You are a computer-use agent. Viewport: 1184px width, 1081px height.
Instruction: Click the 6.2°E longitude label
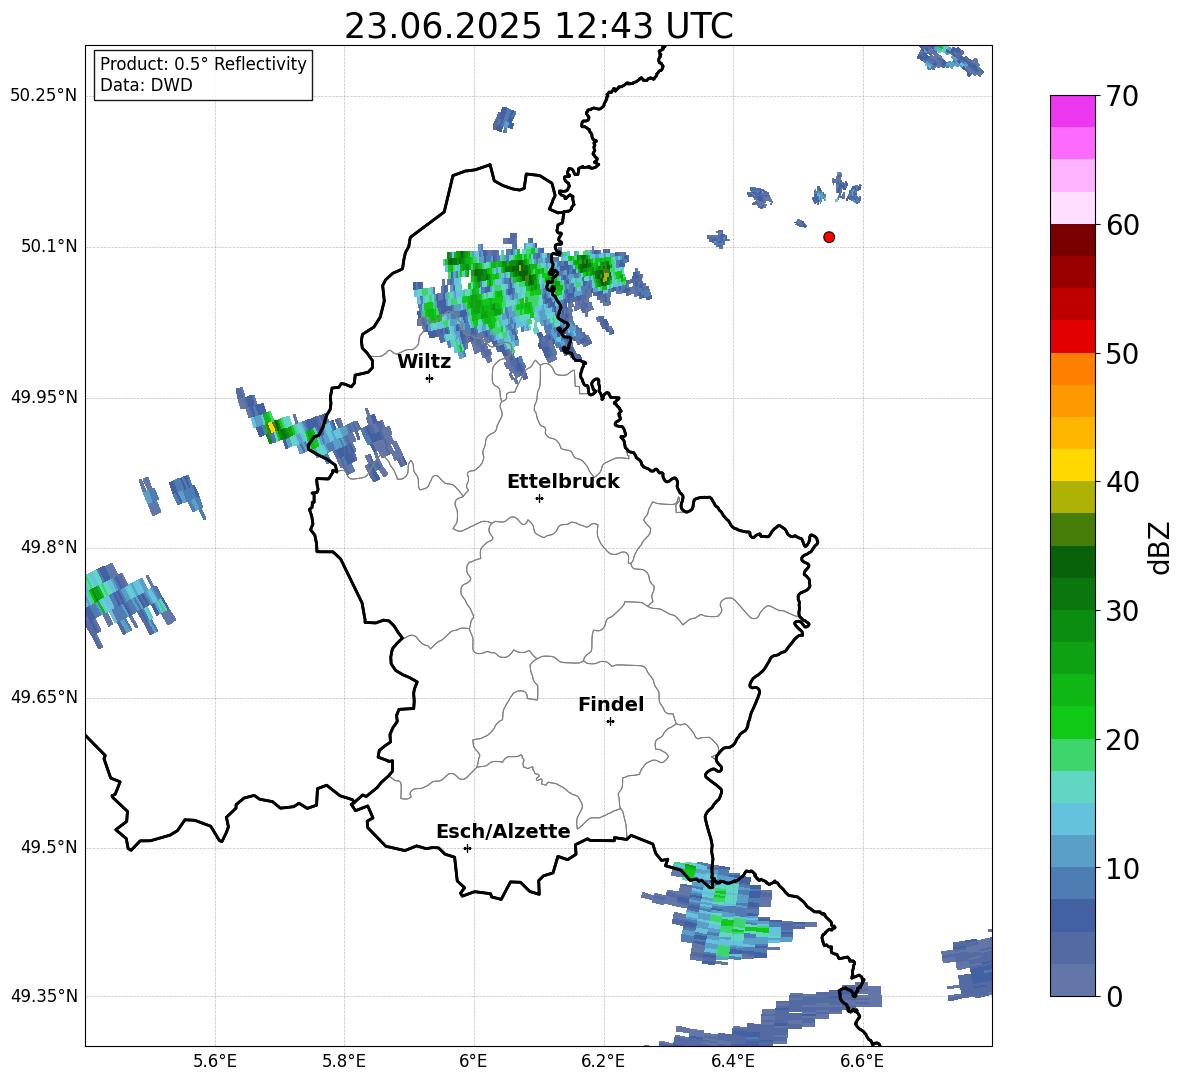tap(603, 1061)
